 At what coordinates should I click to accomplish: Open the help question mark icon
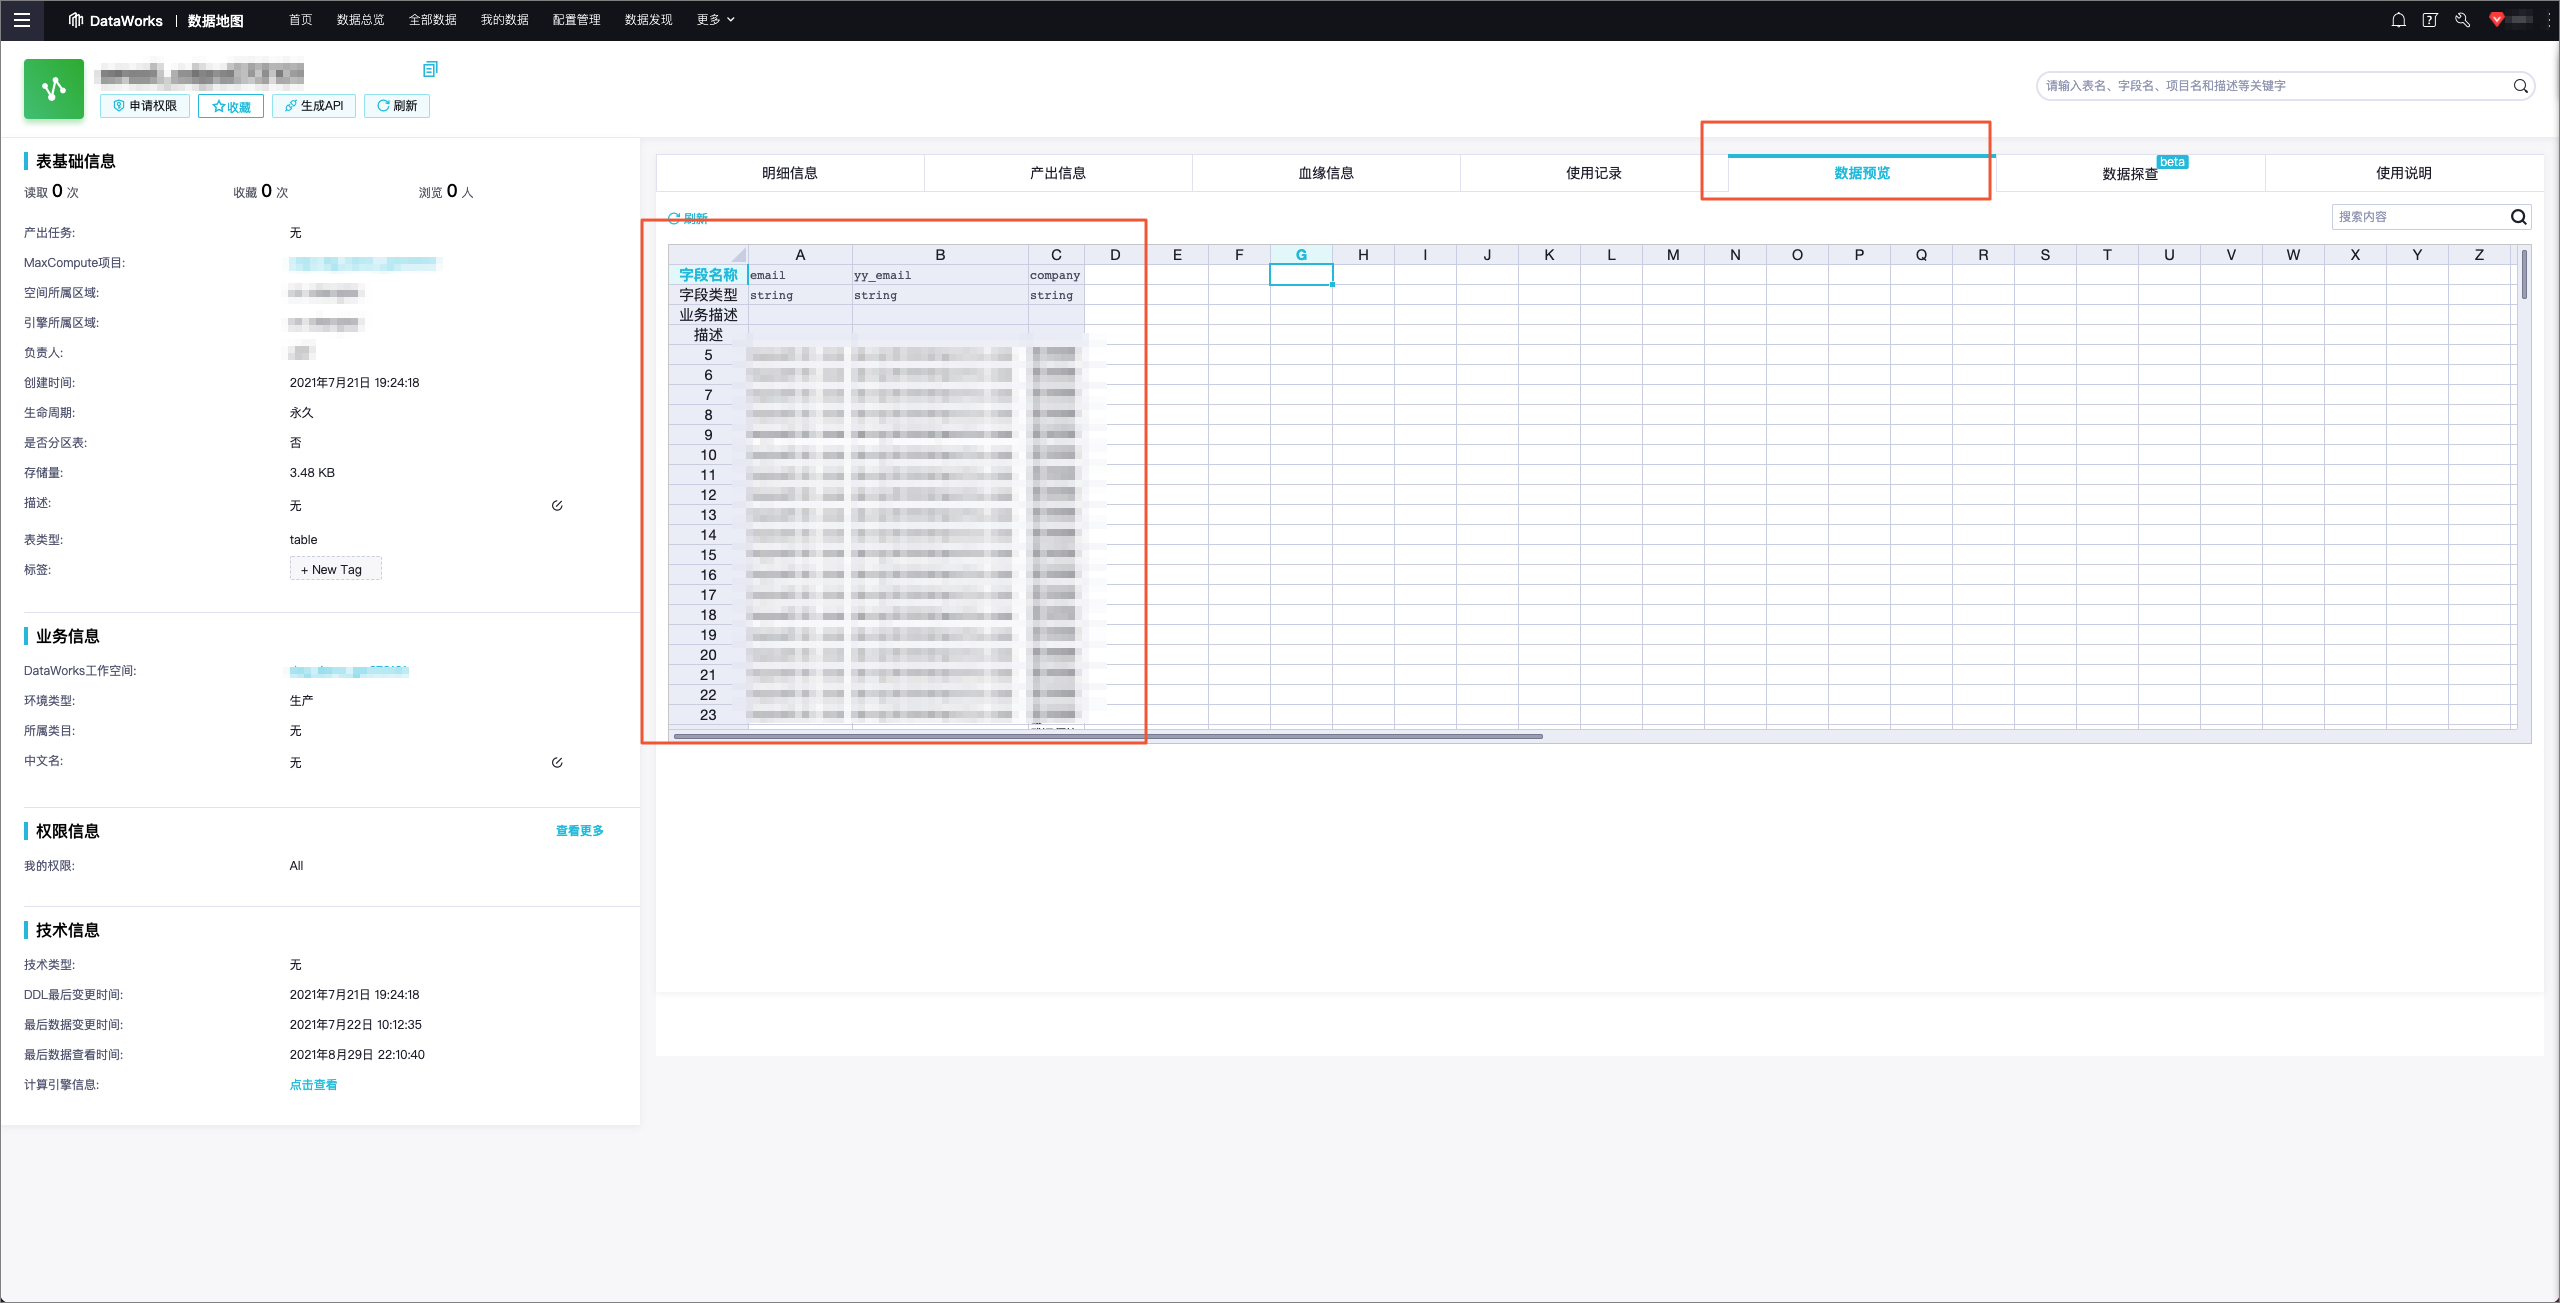pyautogui.click(x=2430, y=20)
